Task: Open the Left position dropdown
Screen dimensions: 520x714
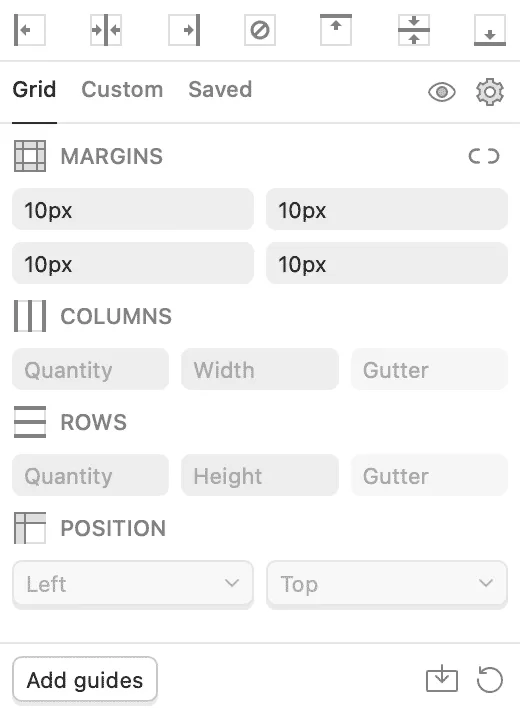Action: pos(133,584)
